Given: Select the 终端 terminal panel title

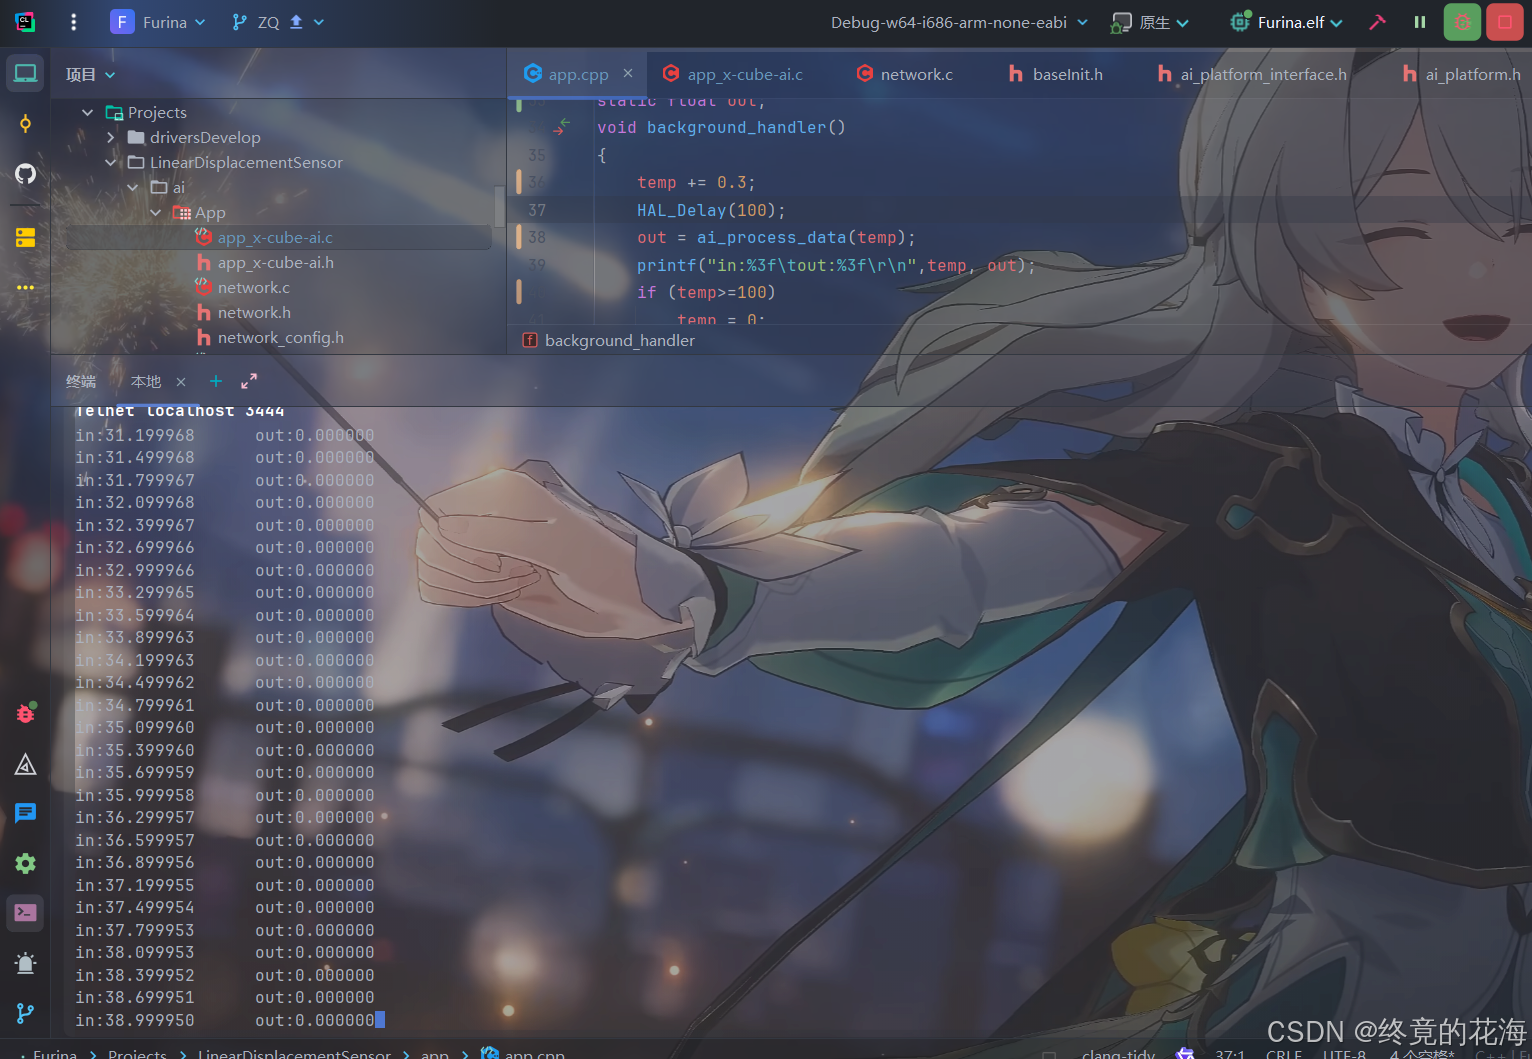Looking at the screenshot, I should point(81,381).
